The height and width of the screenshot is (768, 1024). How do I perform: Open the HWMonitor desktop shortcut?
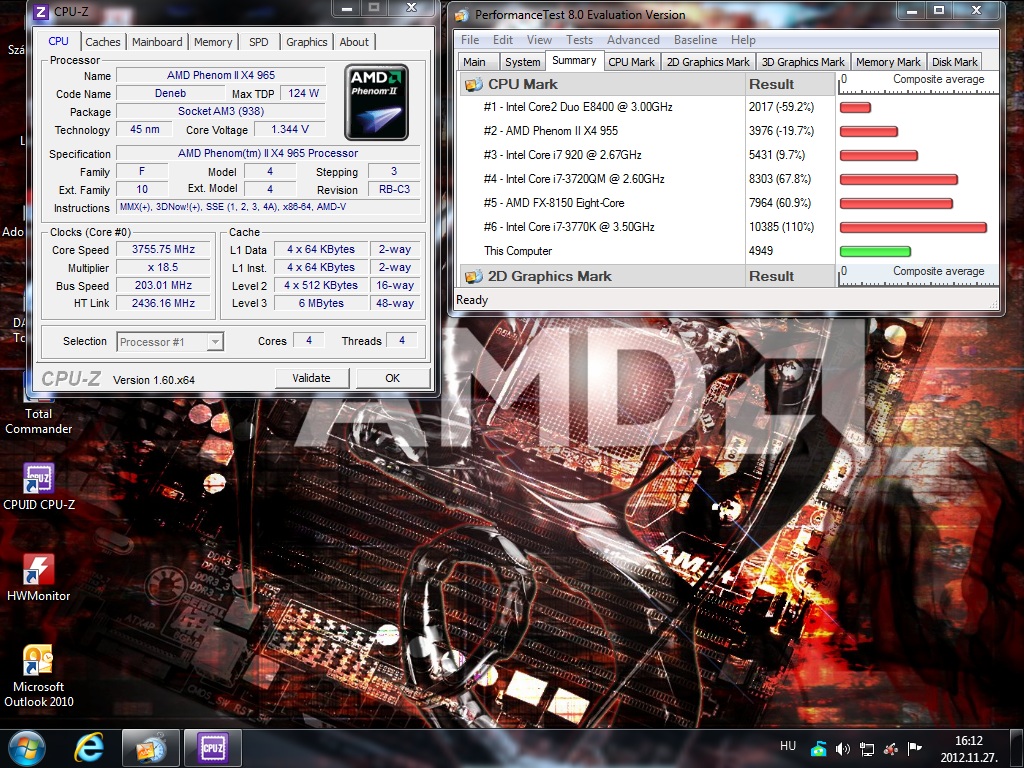tap(39, 578)
